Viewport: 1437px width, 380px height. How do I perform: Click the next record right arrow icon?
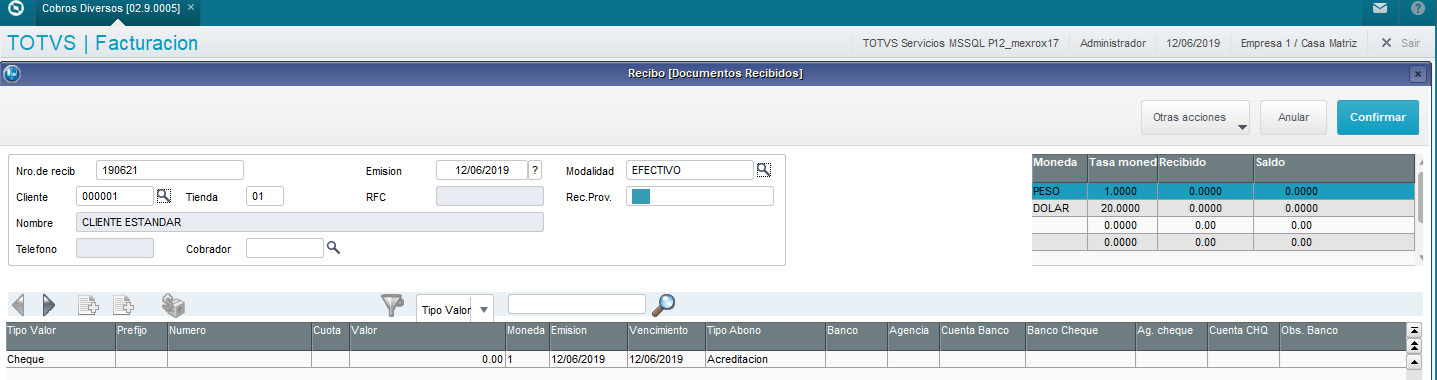click(x=48, y=305)
